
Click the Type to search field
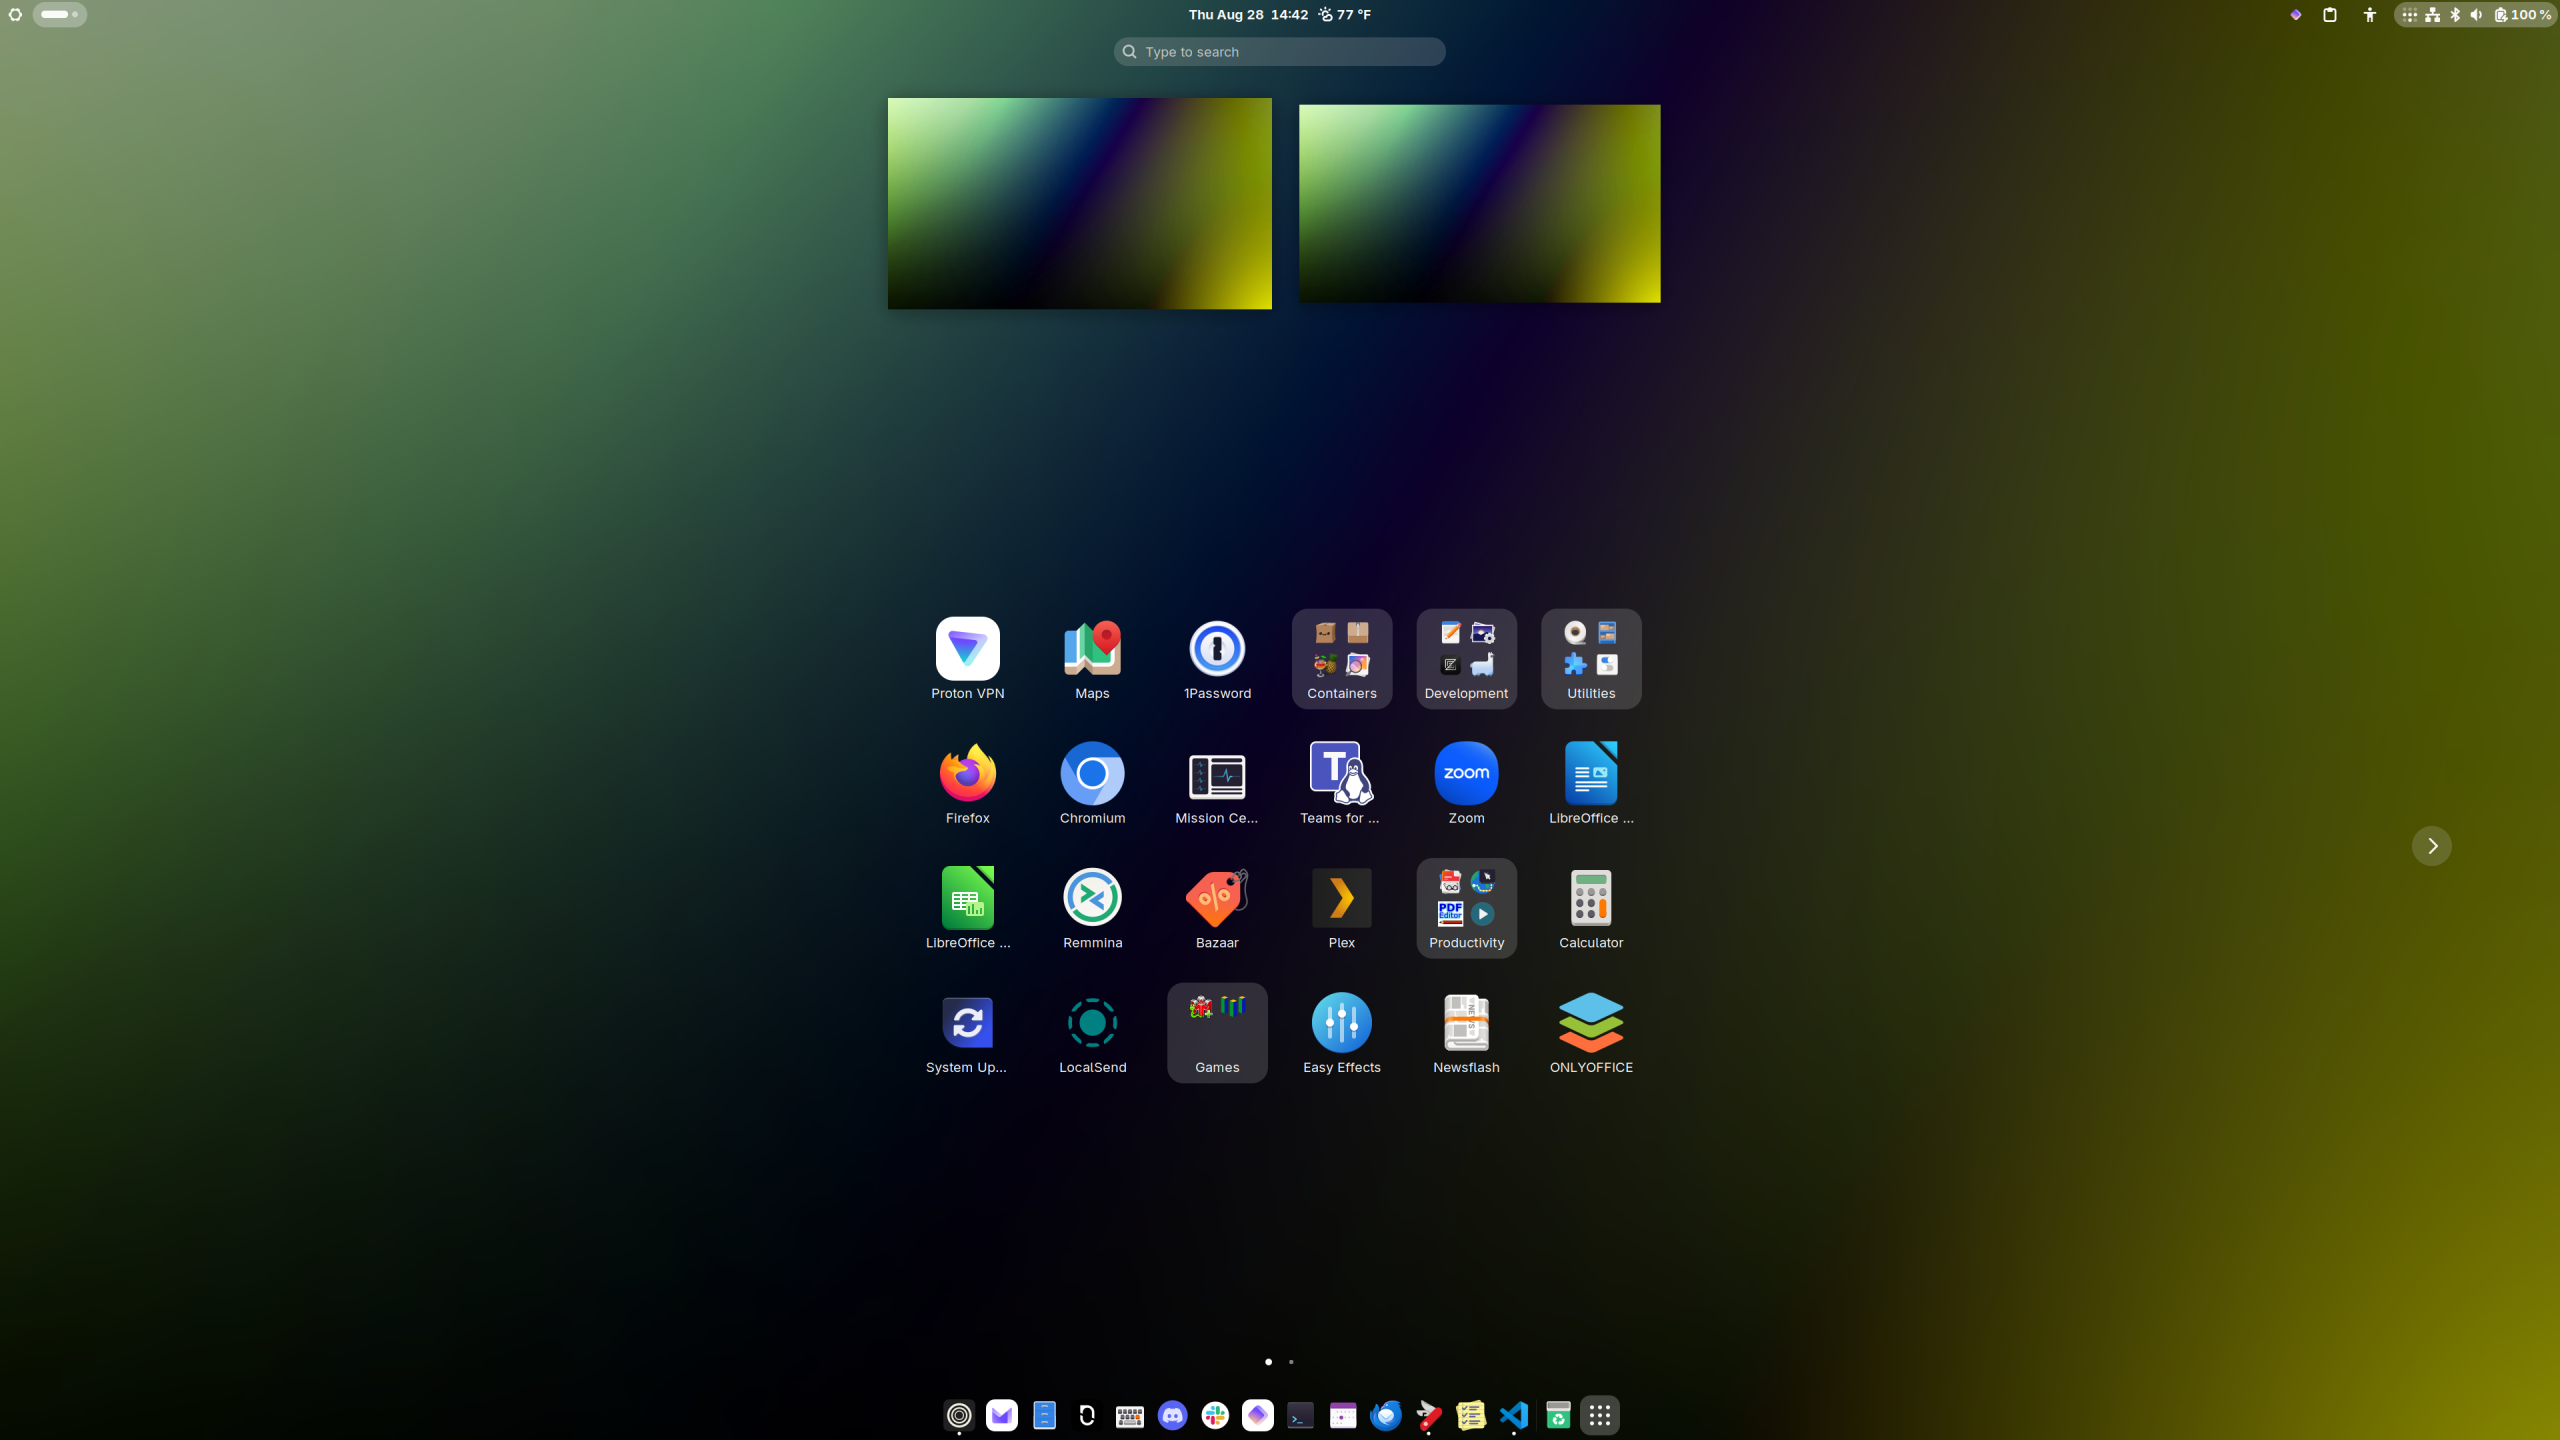click(1279, 52)
